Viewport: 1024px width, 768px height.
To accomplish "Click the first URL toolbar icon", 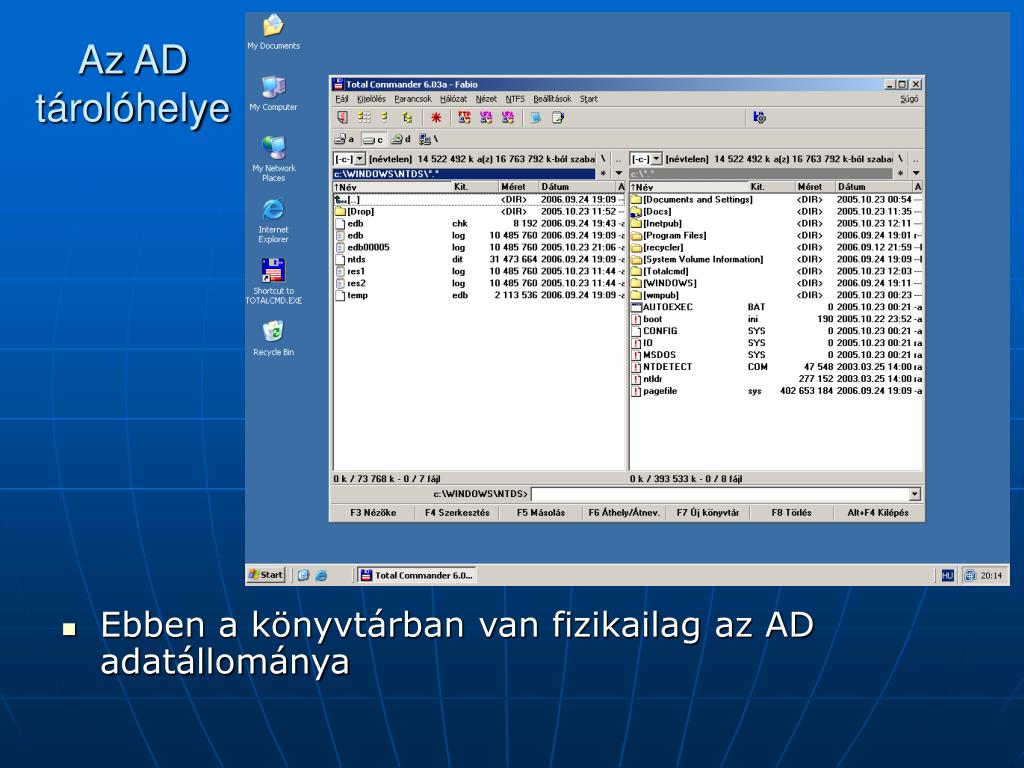I will (486, 118).
